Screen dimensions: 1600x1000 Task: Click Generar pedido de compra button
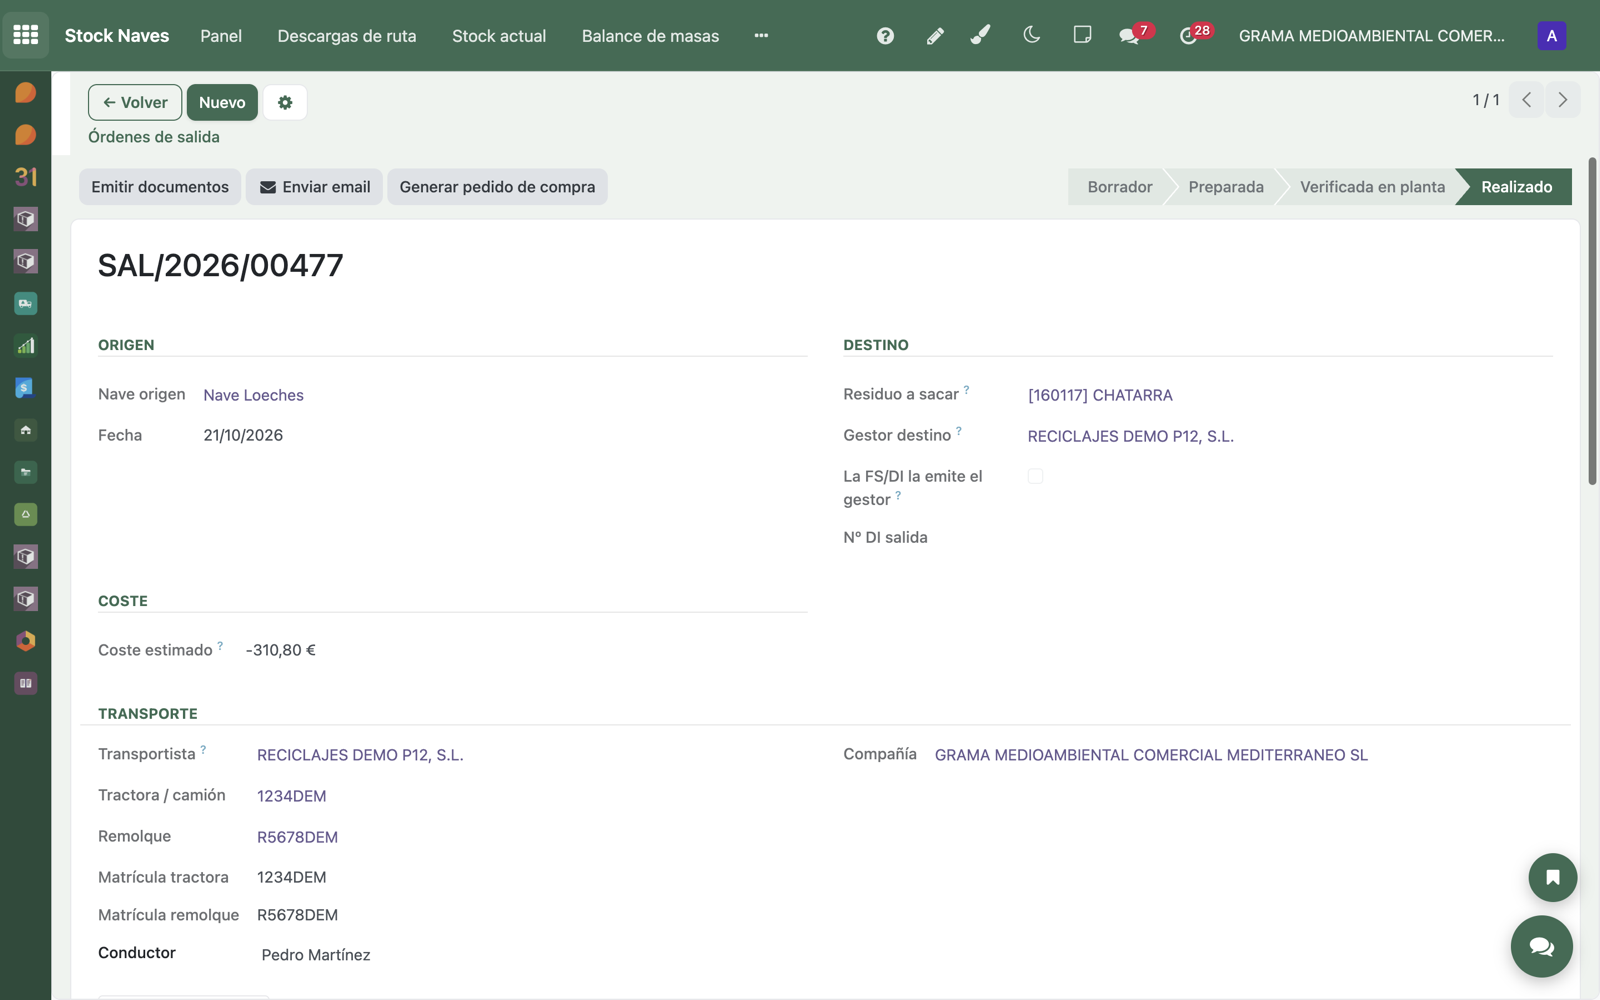click(497, 187)
